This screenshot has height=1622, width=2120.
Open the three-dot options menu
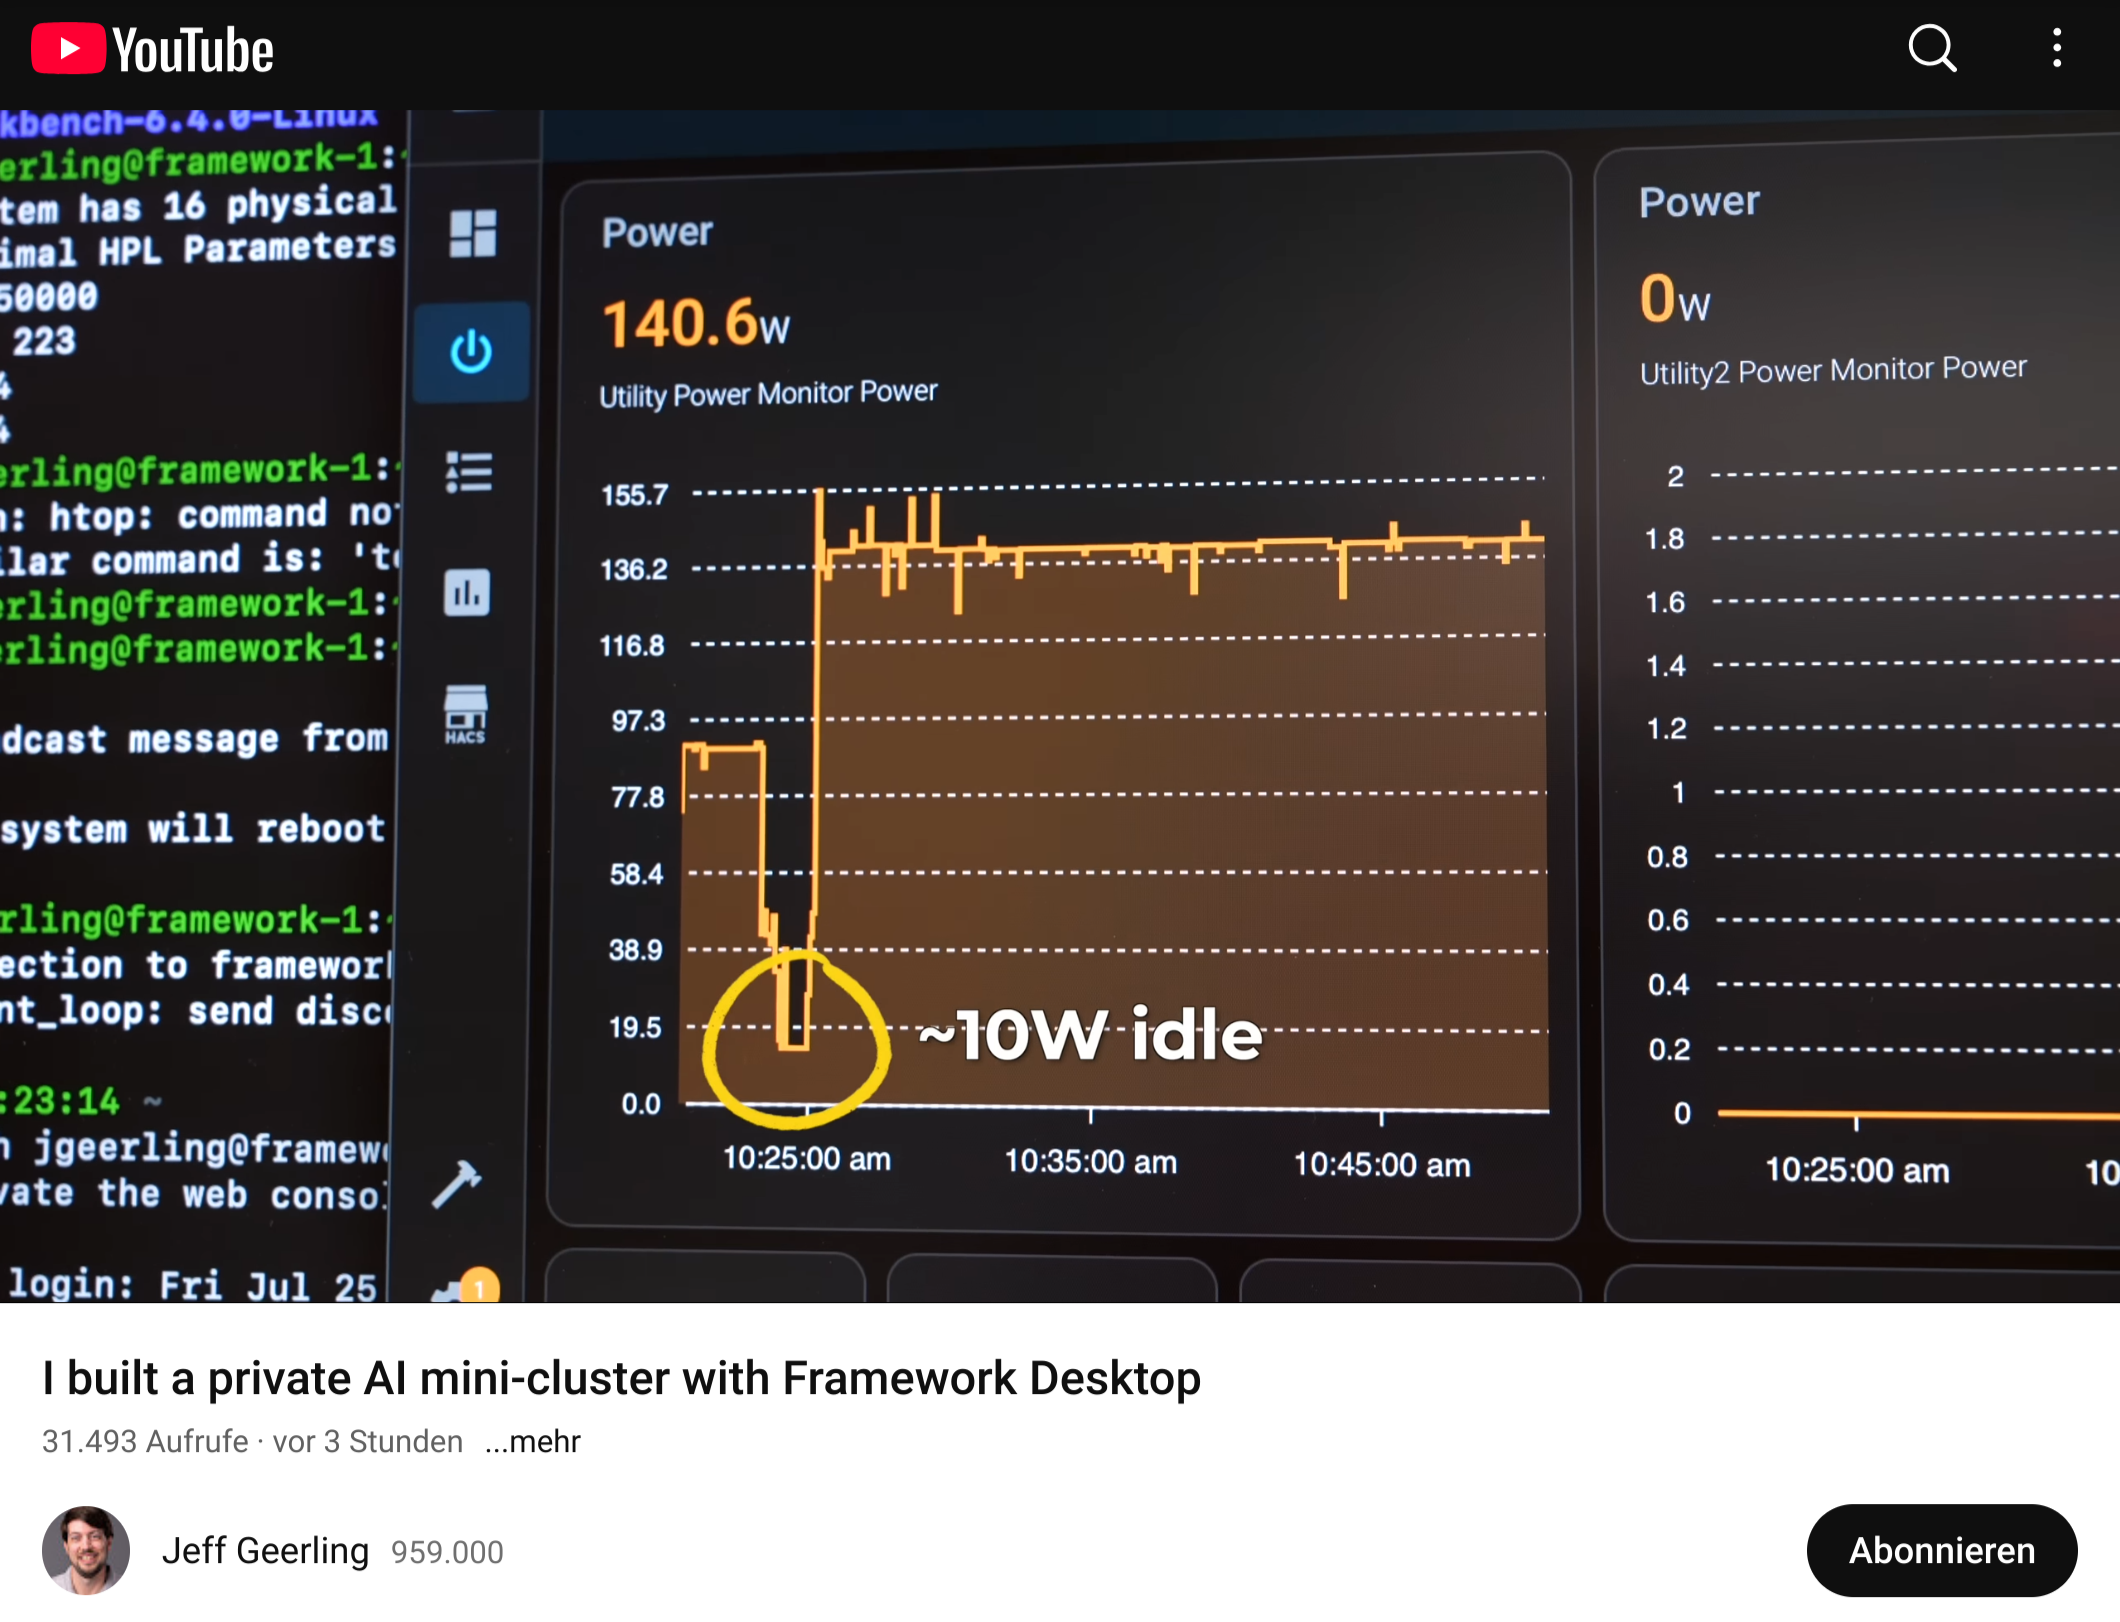tap(2056, 48)
